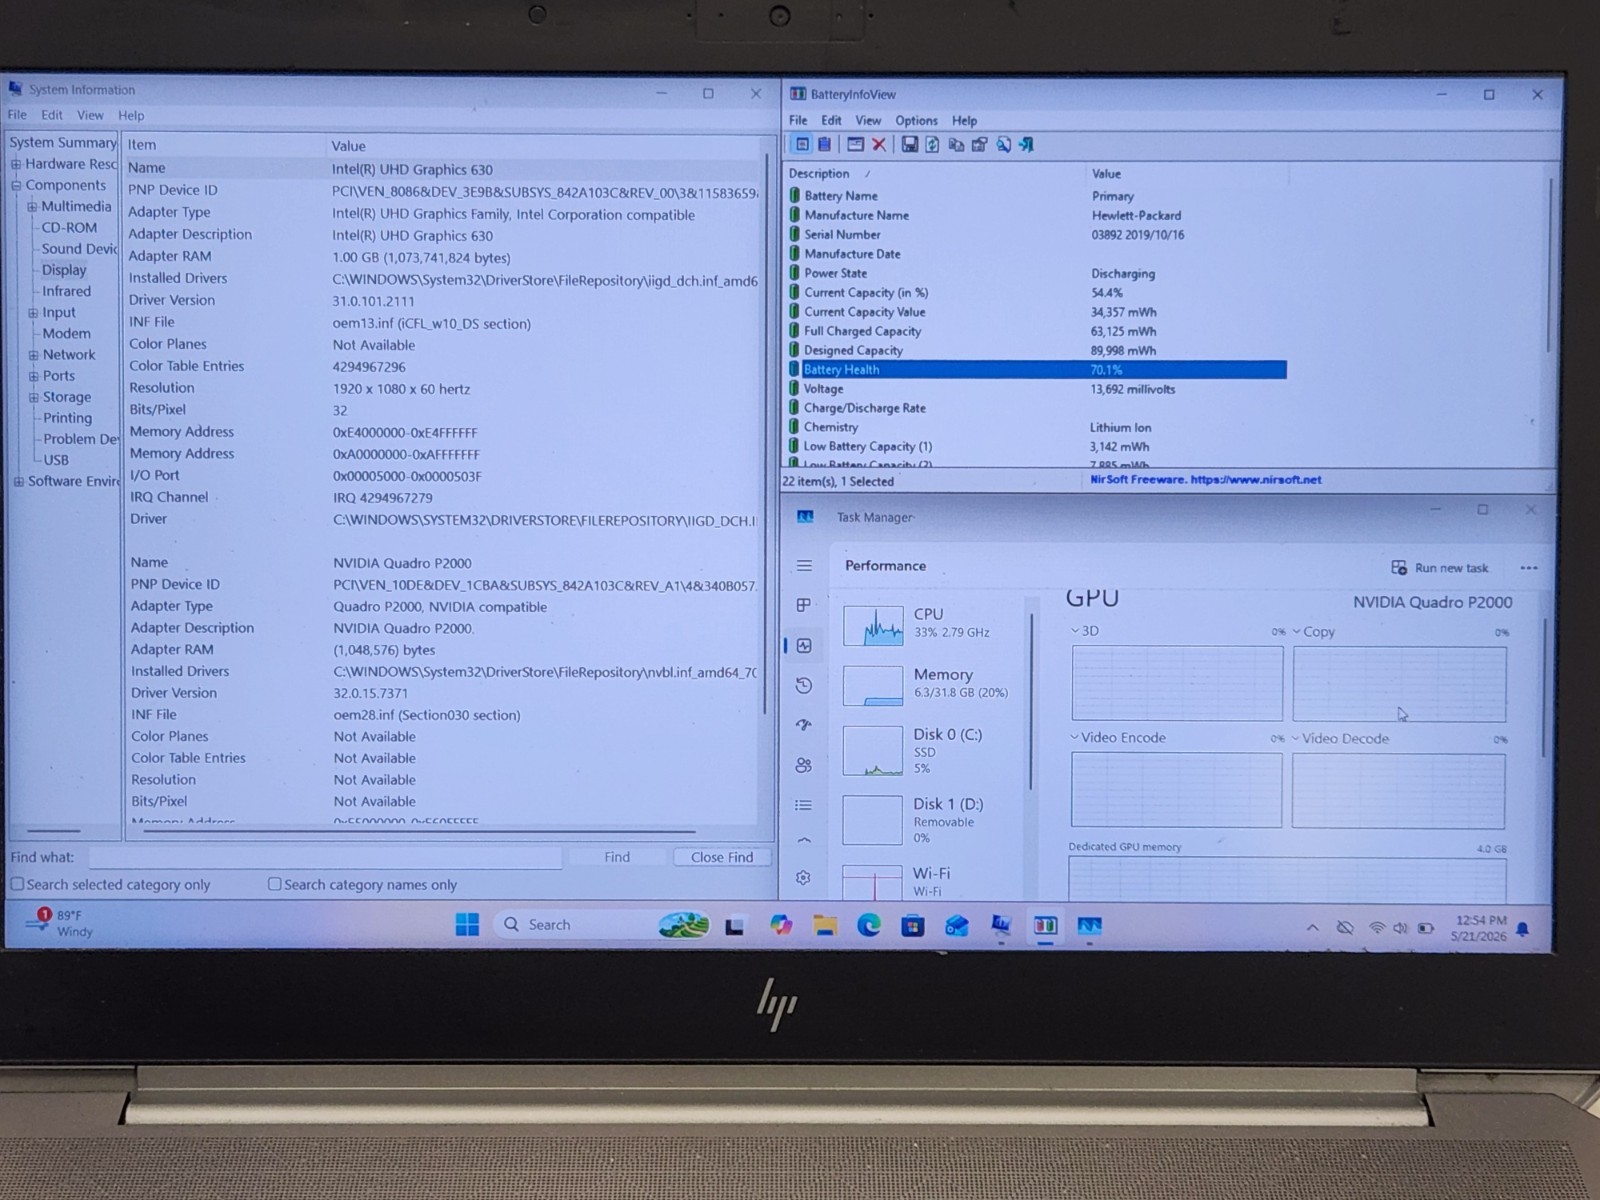Select Display tree item
1600x1200 pixels.
coord(64,270)
